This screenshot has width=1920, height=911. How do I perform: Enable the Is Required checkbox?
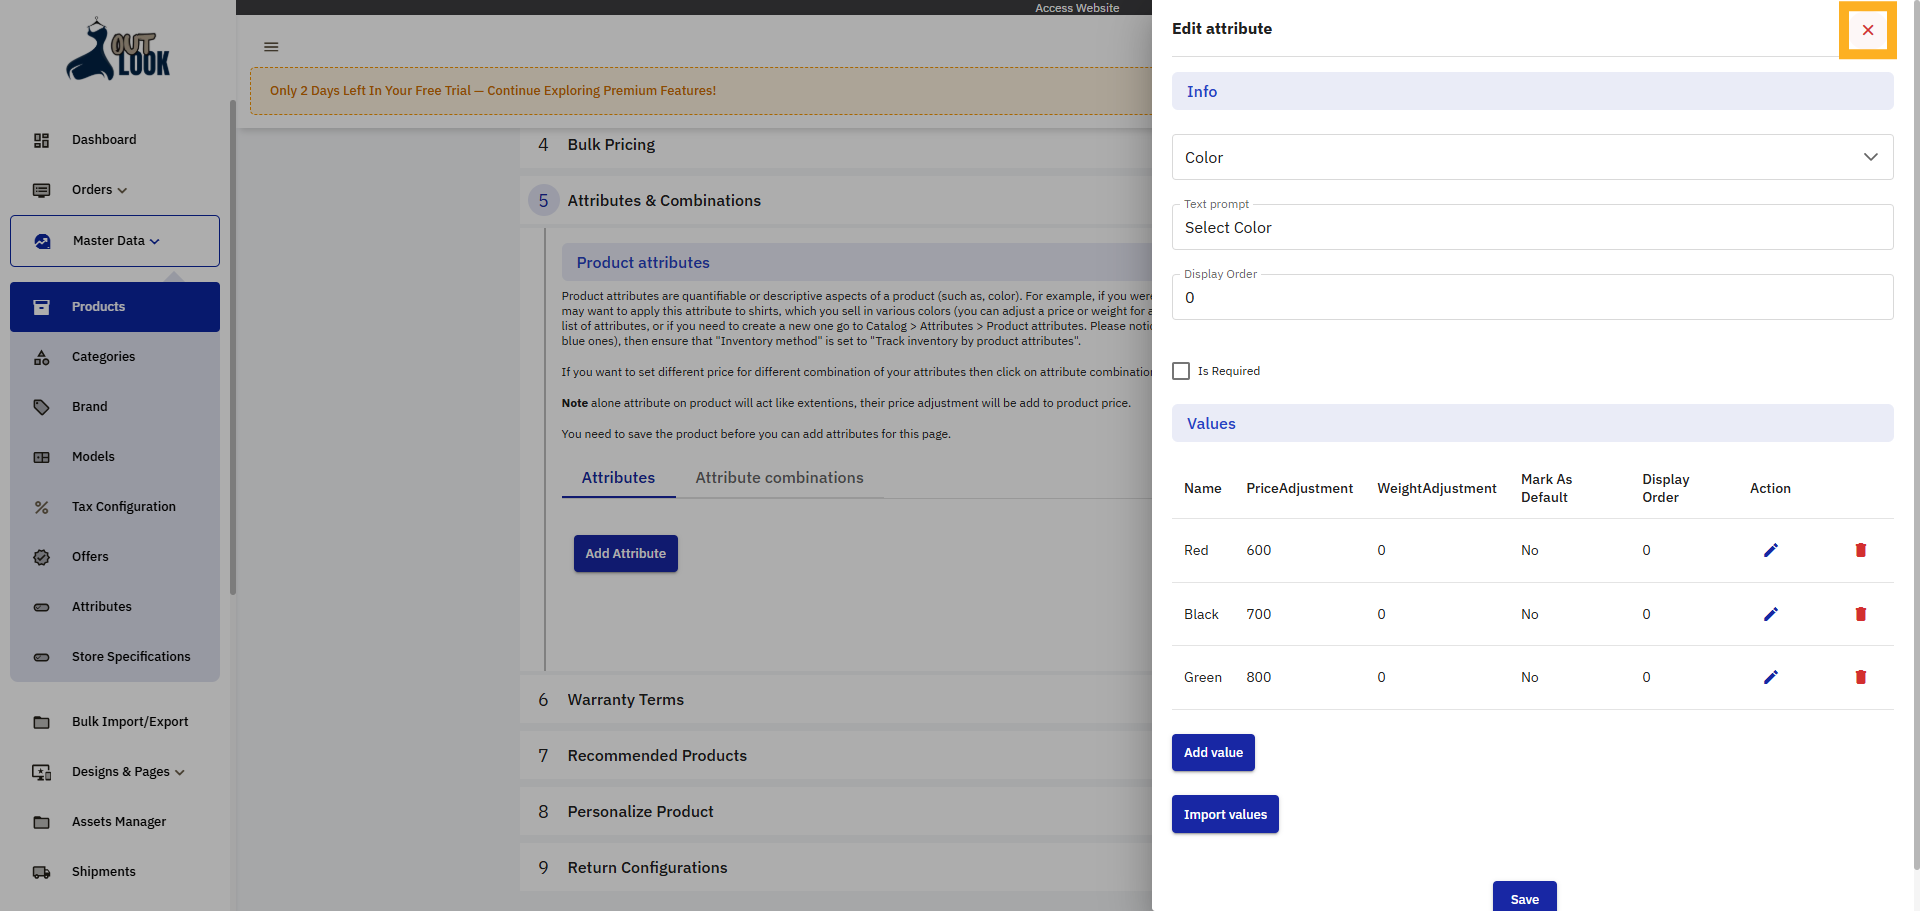point(1180,371)
